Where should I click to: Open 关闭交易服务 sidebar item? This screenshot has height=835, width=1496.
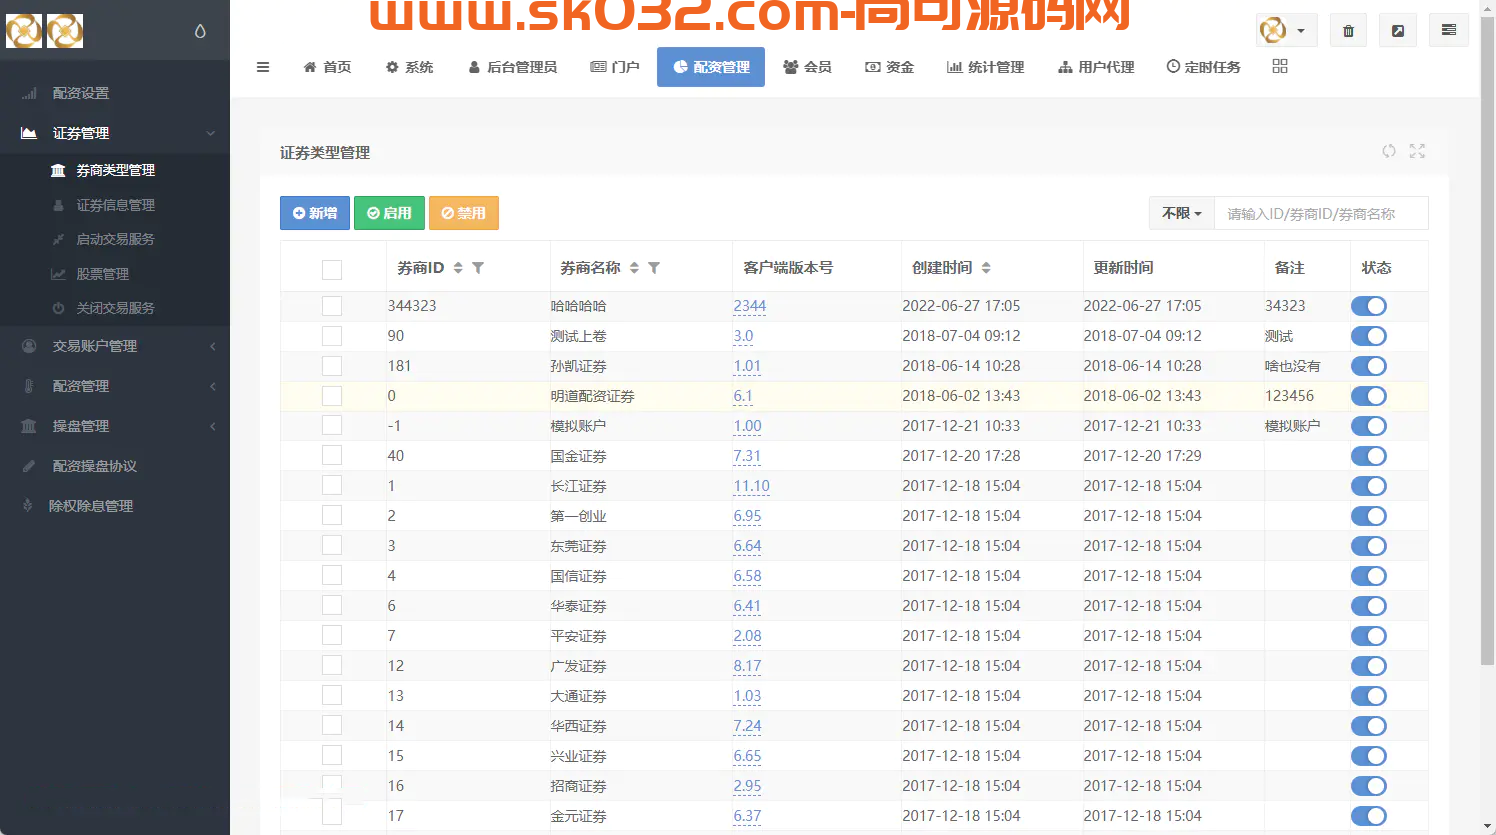(115, 308)
